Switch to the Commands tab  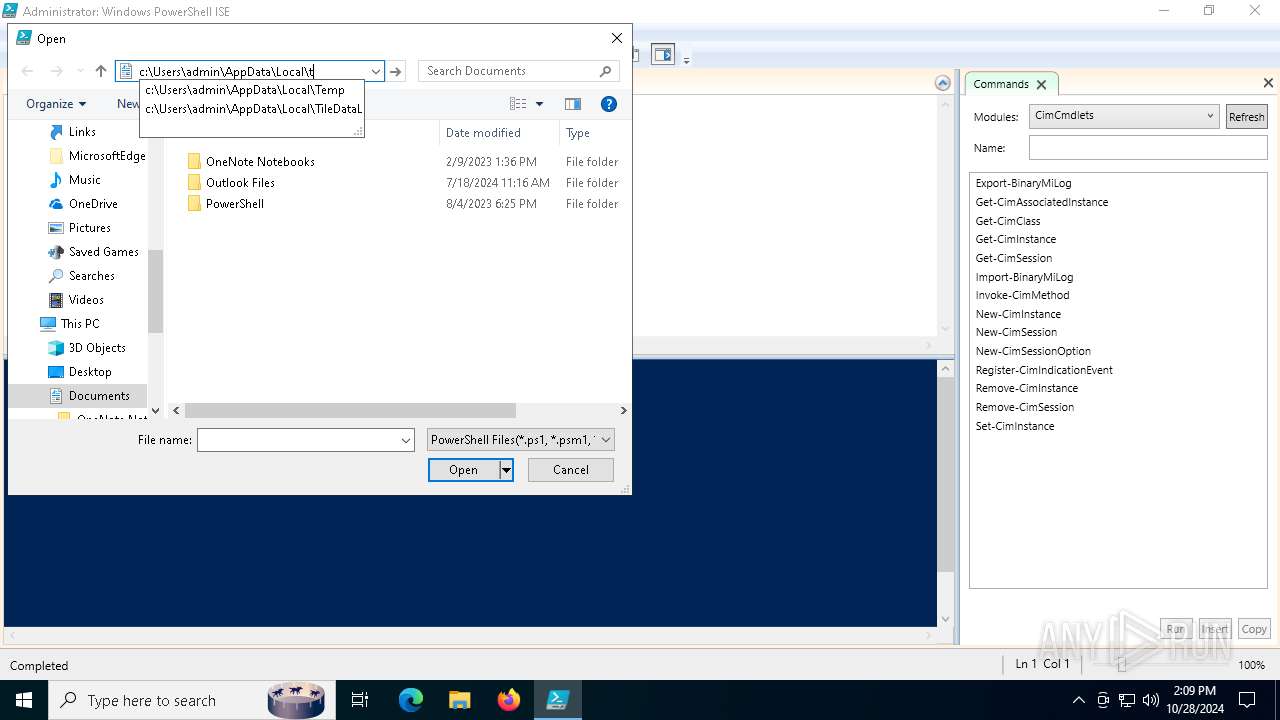[x=1001, y=84]
